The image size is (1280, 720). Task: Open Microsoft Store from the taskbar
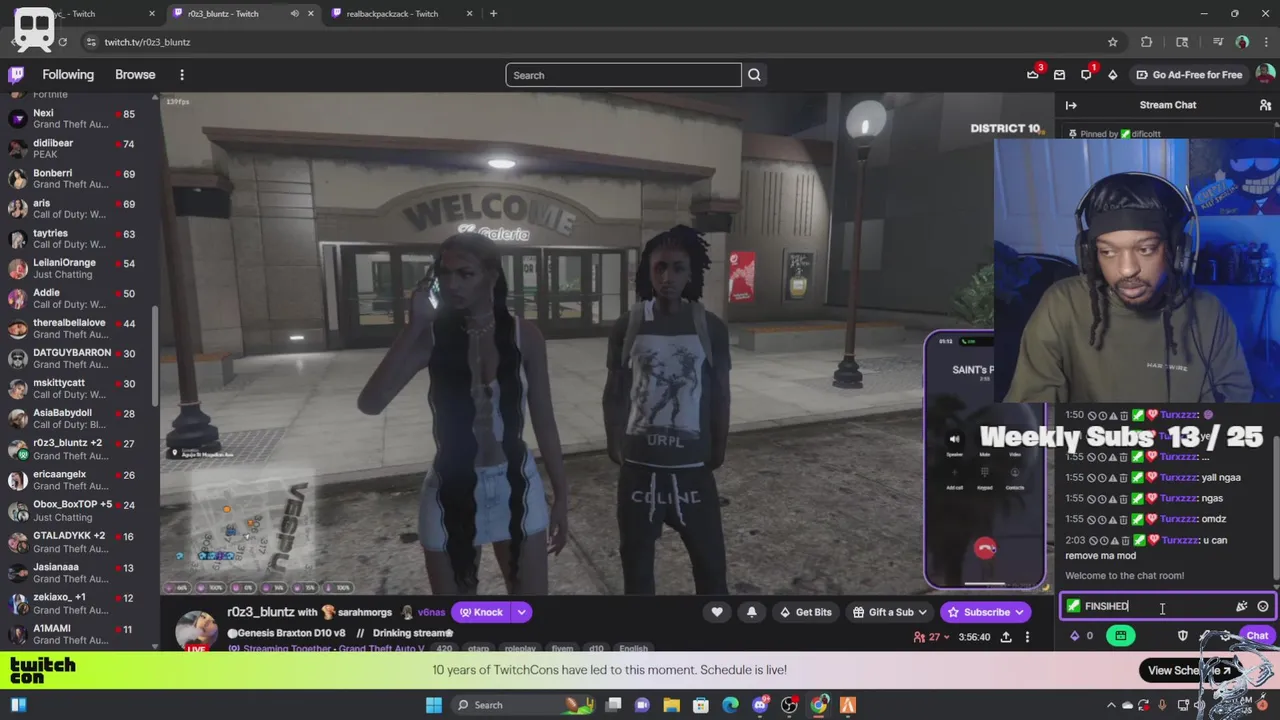(701, 705)
